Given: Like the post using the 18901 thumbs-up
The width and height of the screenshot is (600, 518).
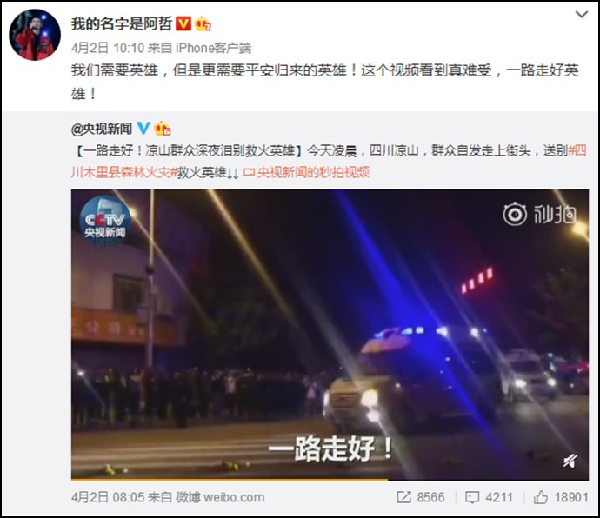Looking at the screenshot, I should (561, 497).
